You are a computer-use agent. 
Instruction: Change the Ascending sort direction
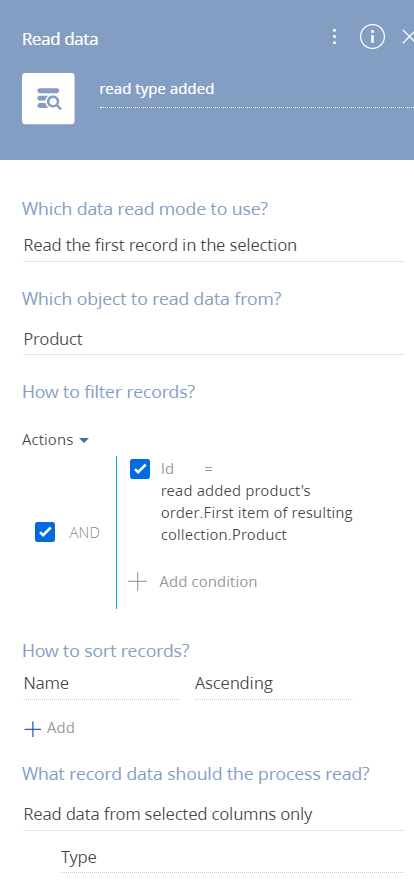coord(273,684)
